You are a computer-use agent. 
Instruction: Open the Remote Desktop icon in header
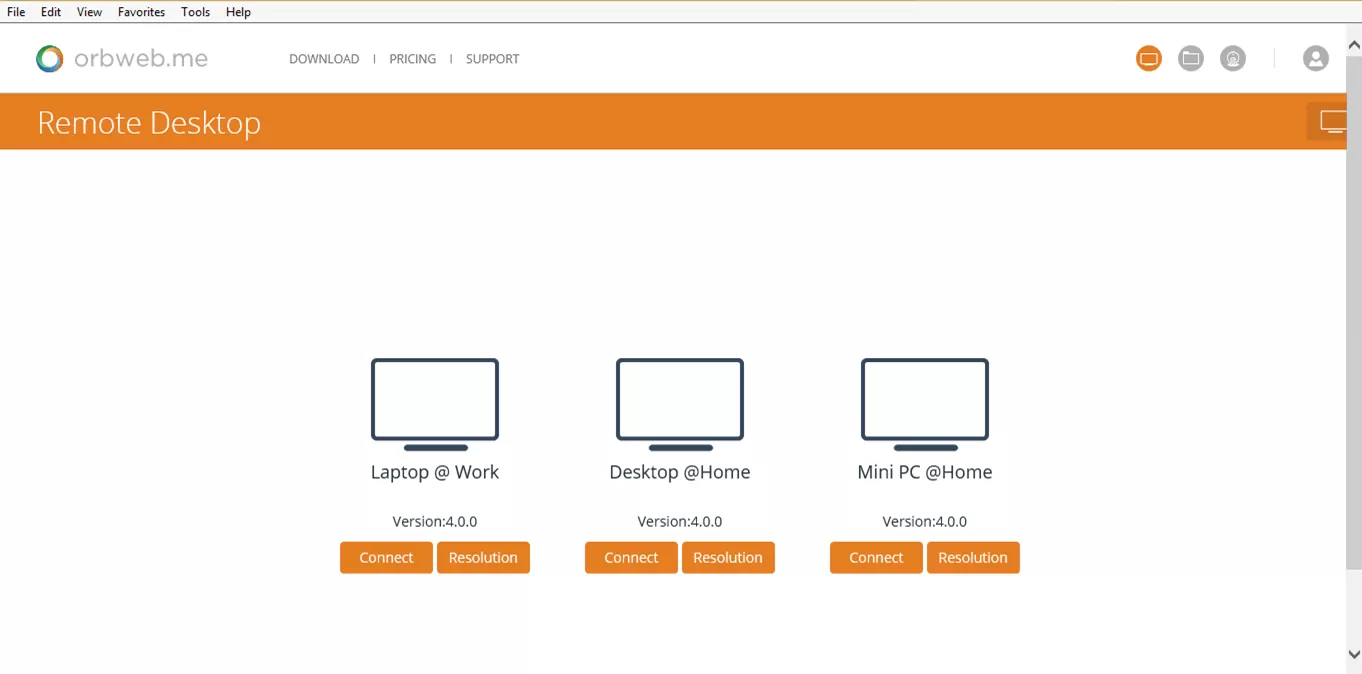coord(1149,59)
